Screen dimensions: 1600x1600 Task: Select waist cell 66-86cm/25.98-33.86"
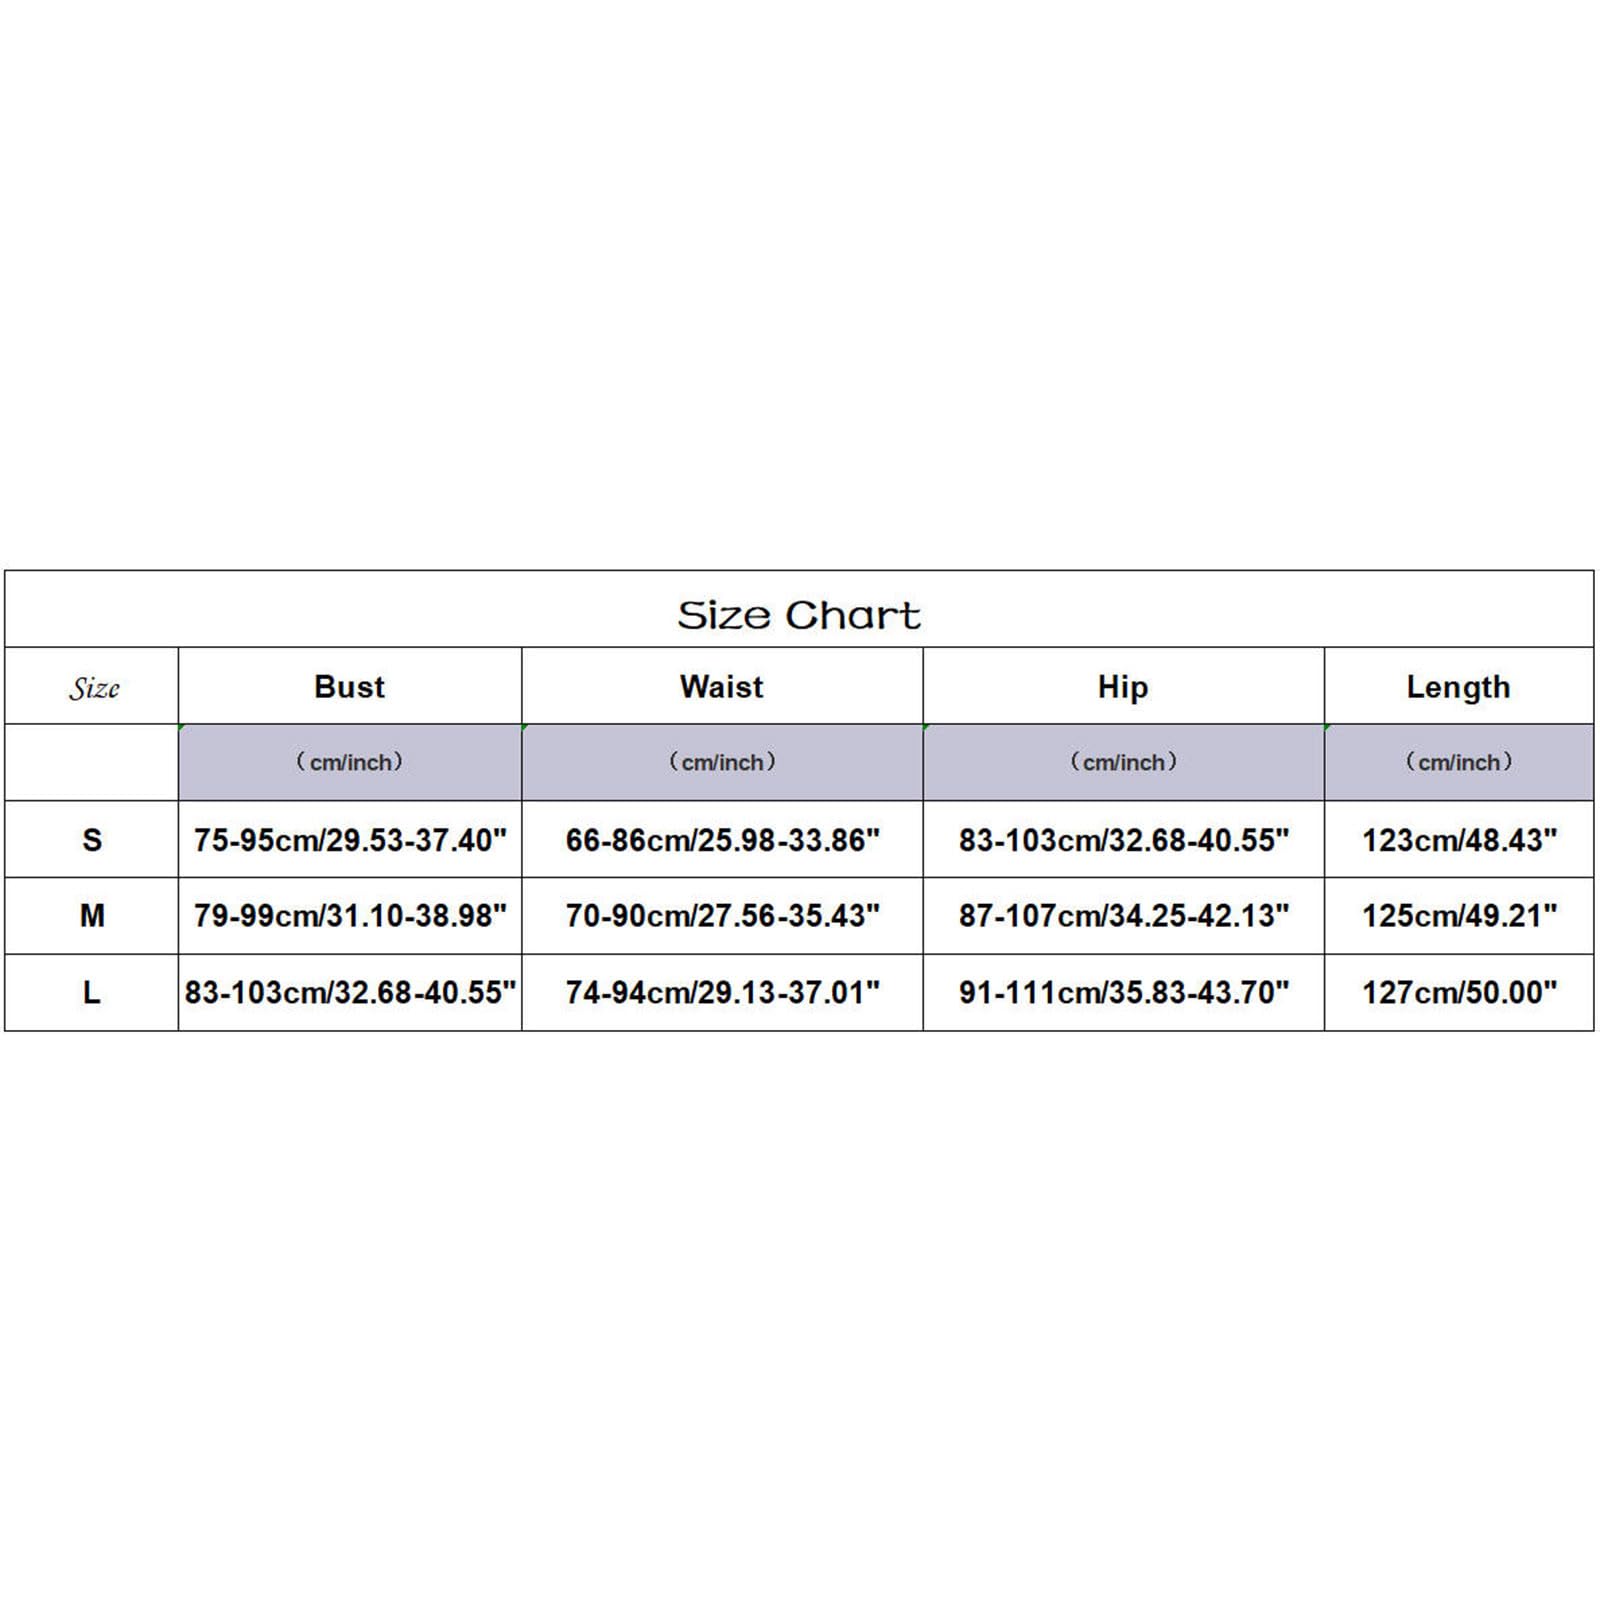pyautogui.click(x=722, y=839)
